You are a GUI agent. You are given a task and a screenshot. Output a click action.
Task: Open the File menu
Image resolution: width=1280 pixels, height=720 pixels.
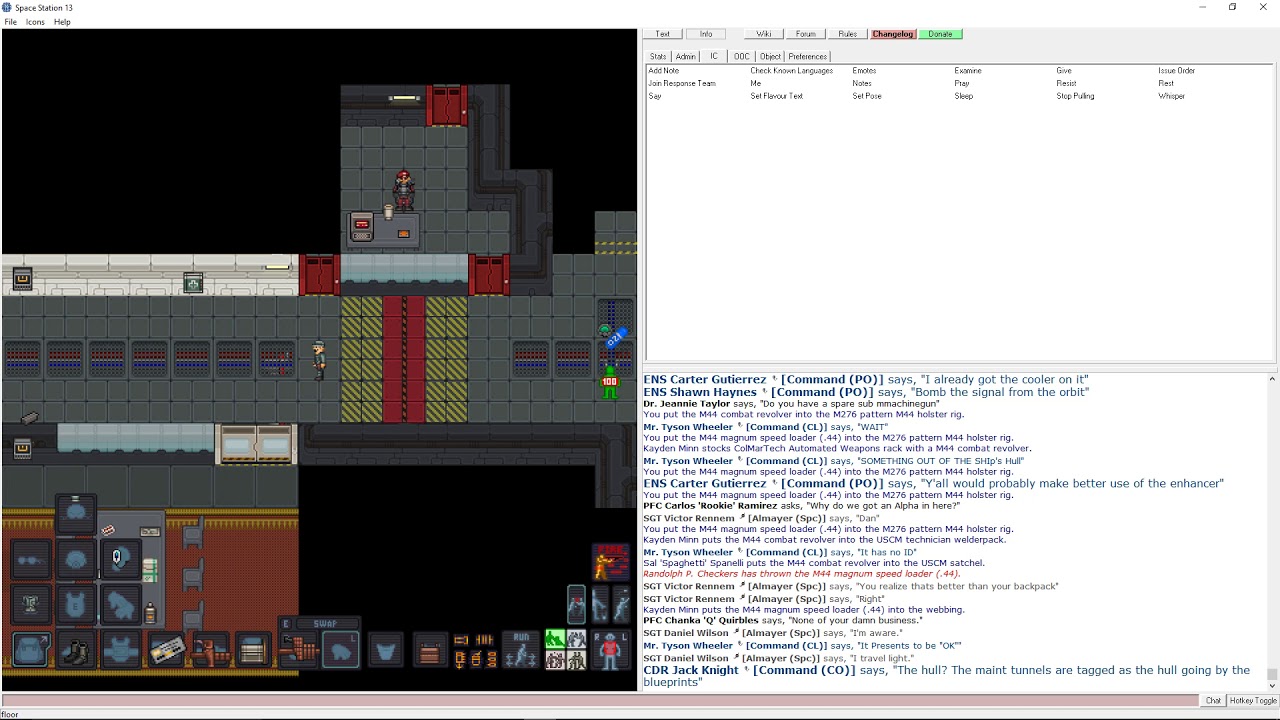(x=10, y=22)
